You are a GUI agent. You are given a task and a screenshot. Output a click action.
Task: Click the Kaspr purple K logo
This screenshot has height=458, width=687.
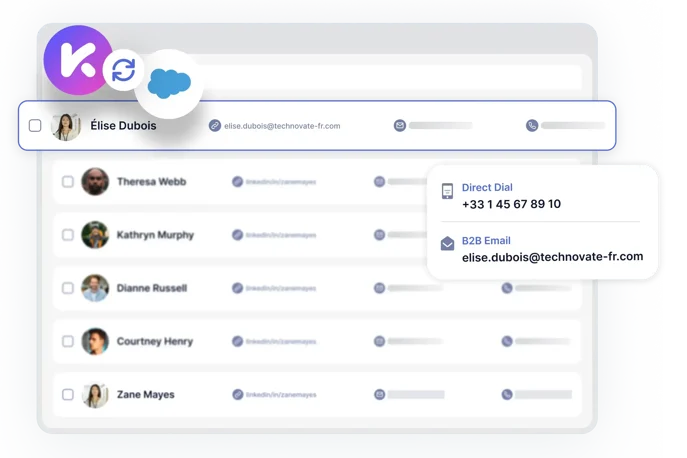coord(78,60)
